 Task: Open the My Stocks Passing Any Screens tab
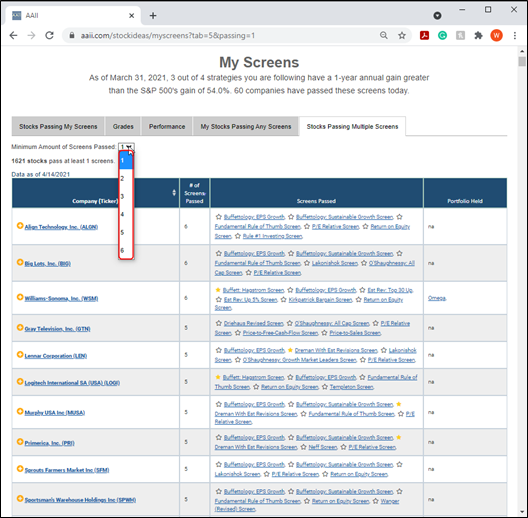click(x=246, y=126)
